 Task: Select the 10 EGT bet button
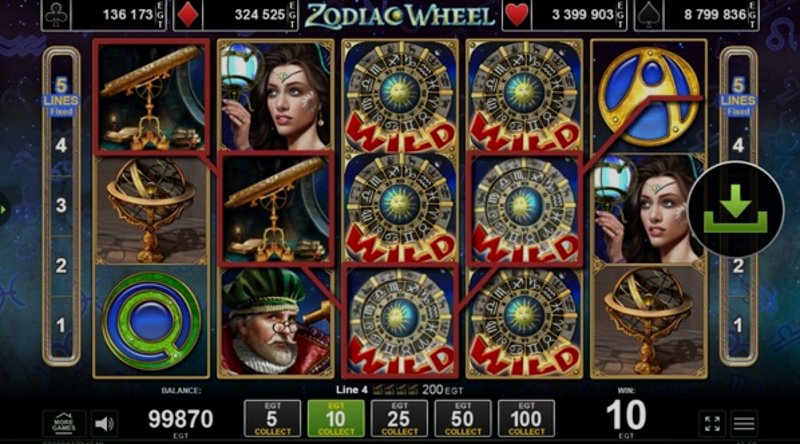click(x=336, y=418)
